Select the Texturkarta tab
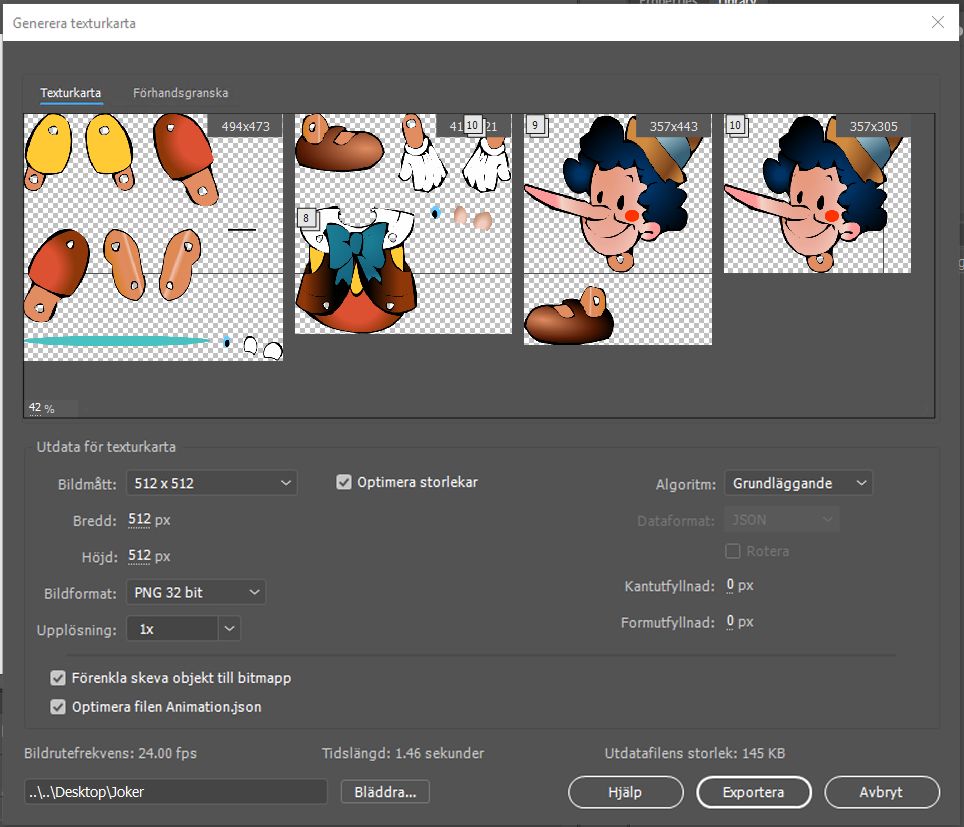Image resolution: width=964 pixels, height=827 pixels. point(70,93)
